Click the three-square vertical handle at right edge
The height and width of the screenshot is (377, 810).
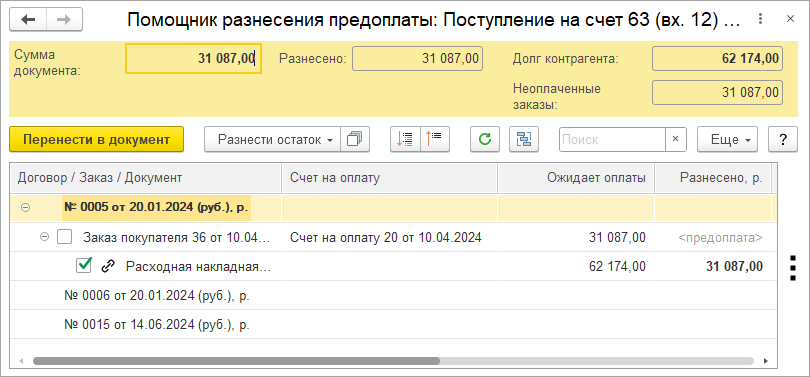[793, 268]
